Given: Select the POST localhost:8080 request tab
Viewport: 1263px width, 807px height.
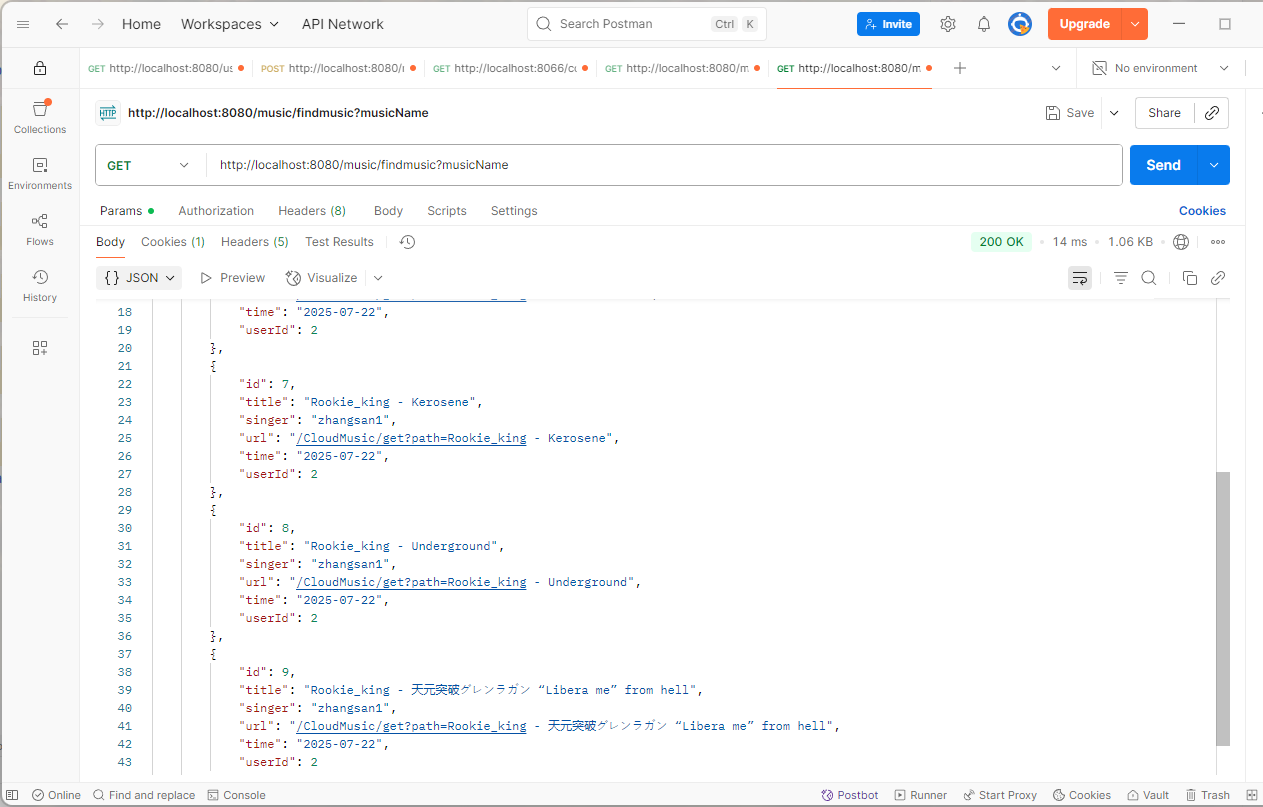Looking at the screenshot, I should click(338, 68).
